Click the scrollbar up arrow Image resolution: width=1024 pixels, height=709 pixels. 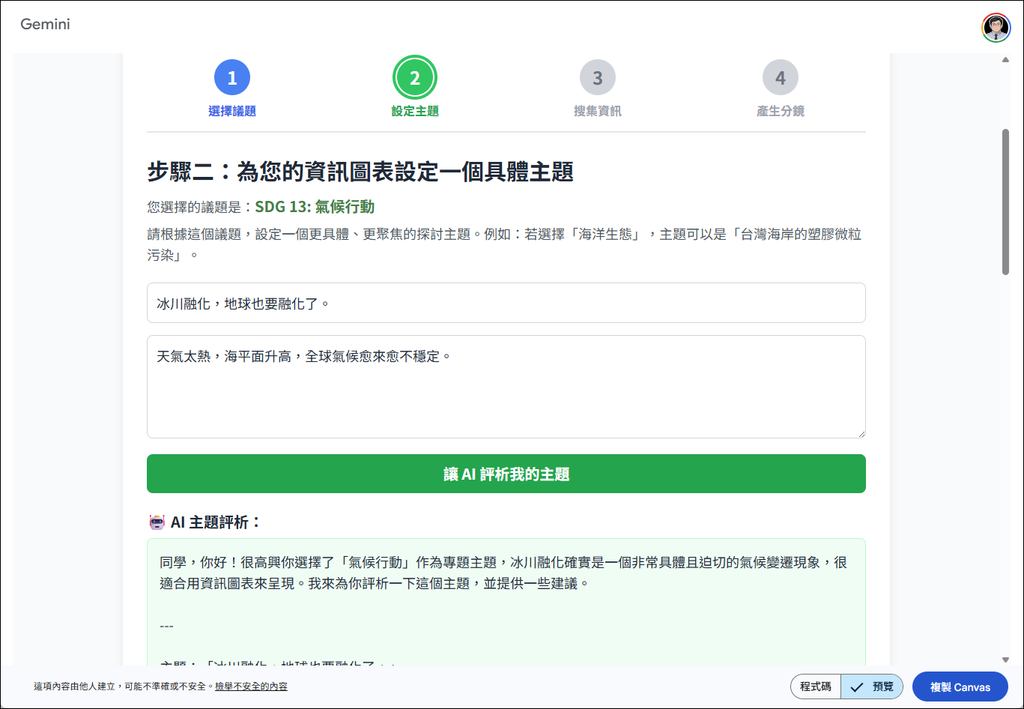coord(1006,59)
